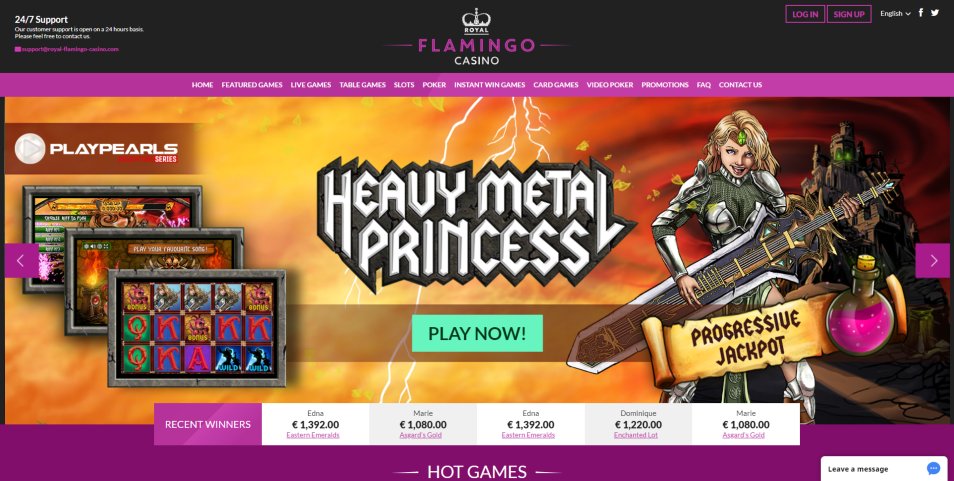Expand the English language dropdown
This screenshot has width=954, height=481.
[895, 13]
